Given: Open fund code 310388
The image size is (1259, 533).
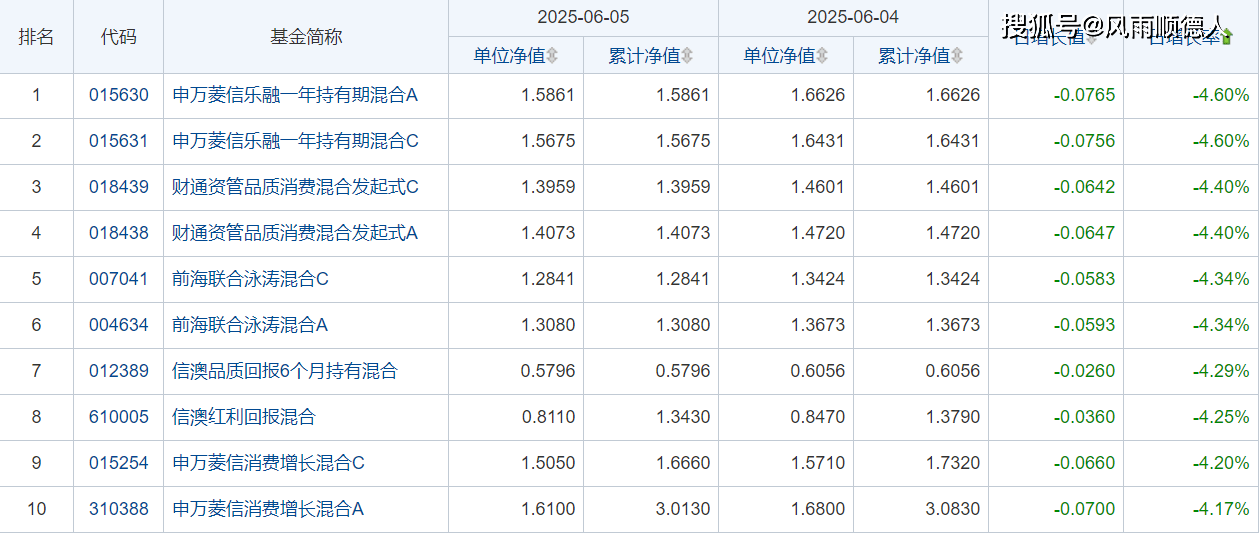Looking at the screenshot, I should click(x=118, y=509).
